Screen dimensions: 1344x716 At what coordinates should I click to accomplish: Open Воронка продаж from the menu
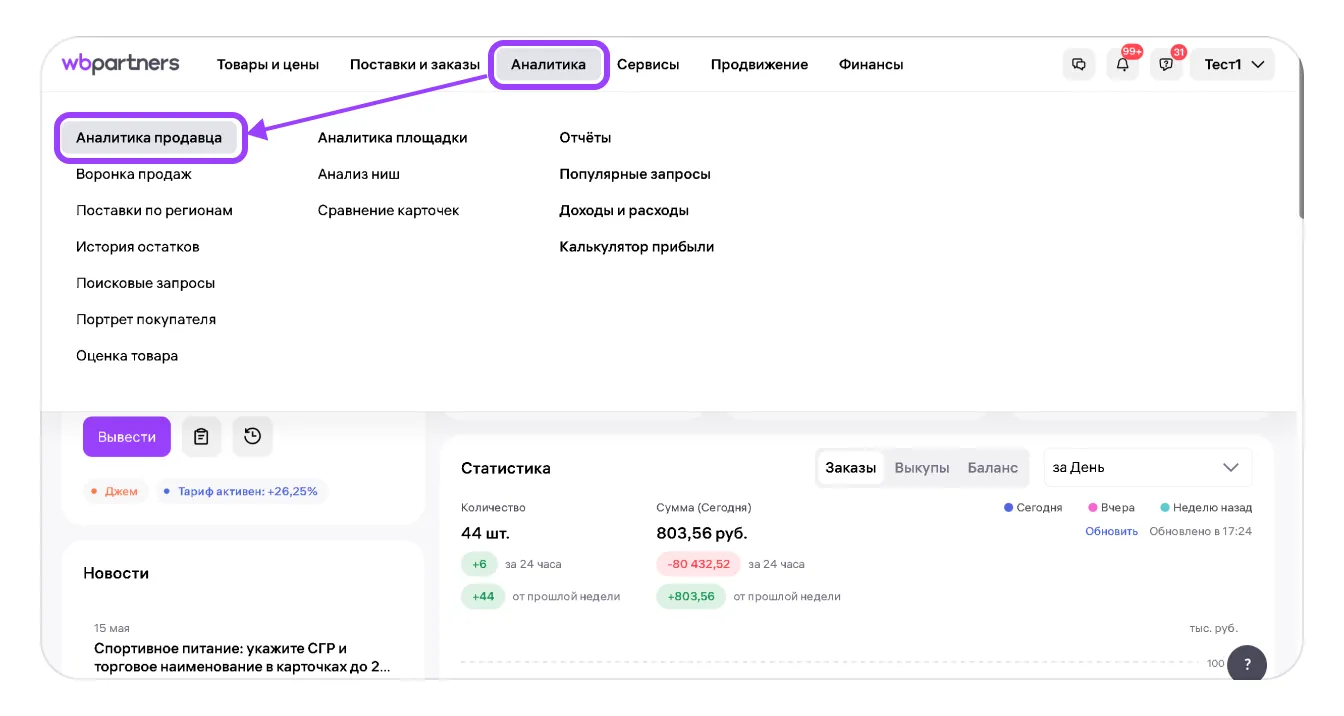134,174
